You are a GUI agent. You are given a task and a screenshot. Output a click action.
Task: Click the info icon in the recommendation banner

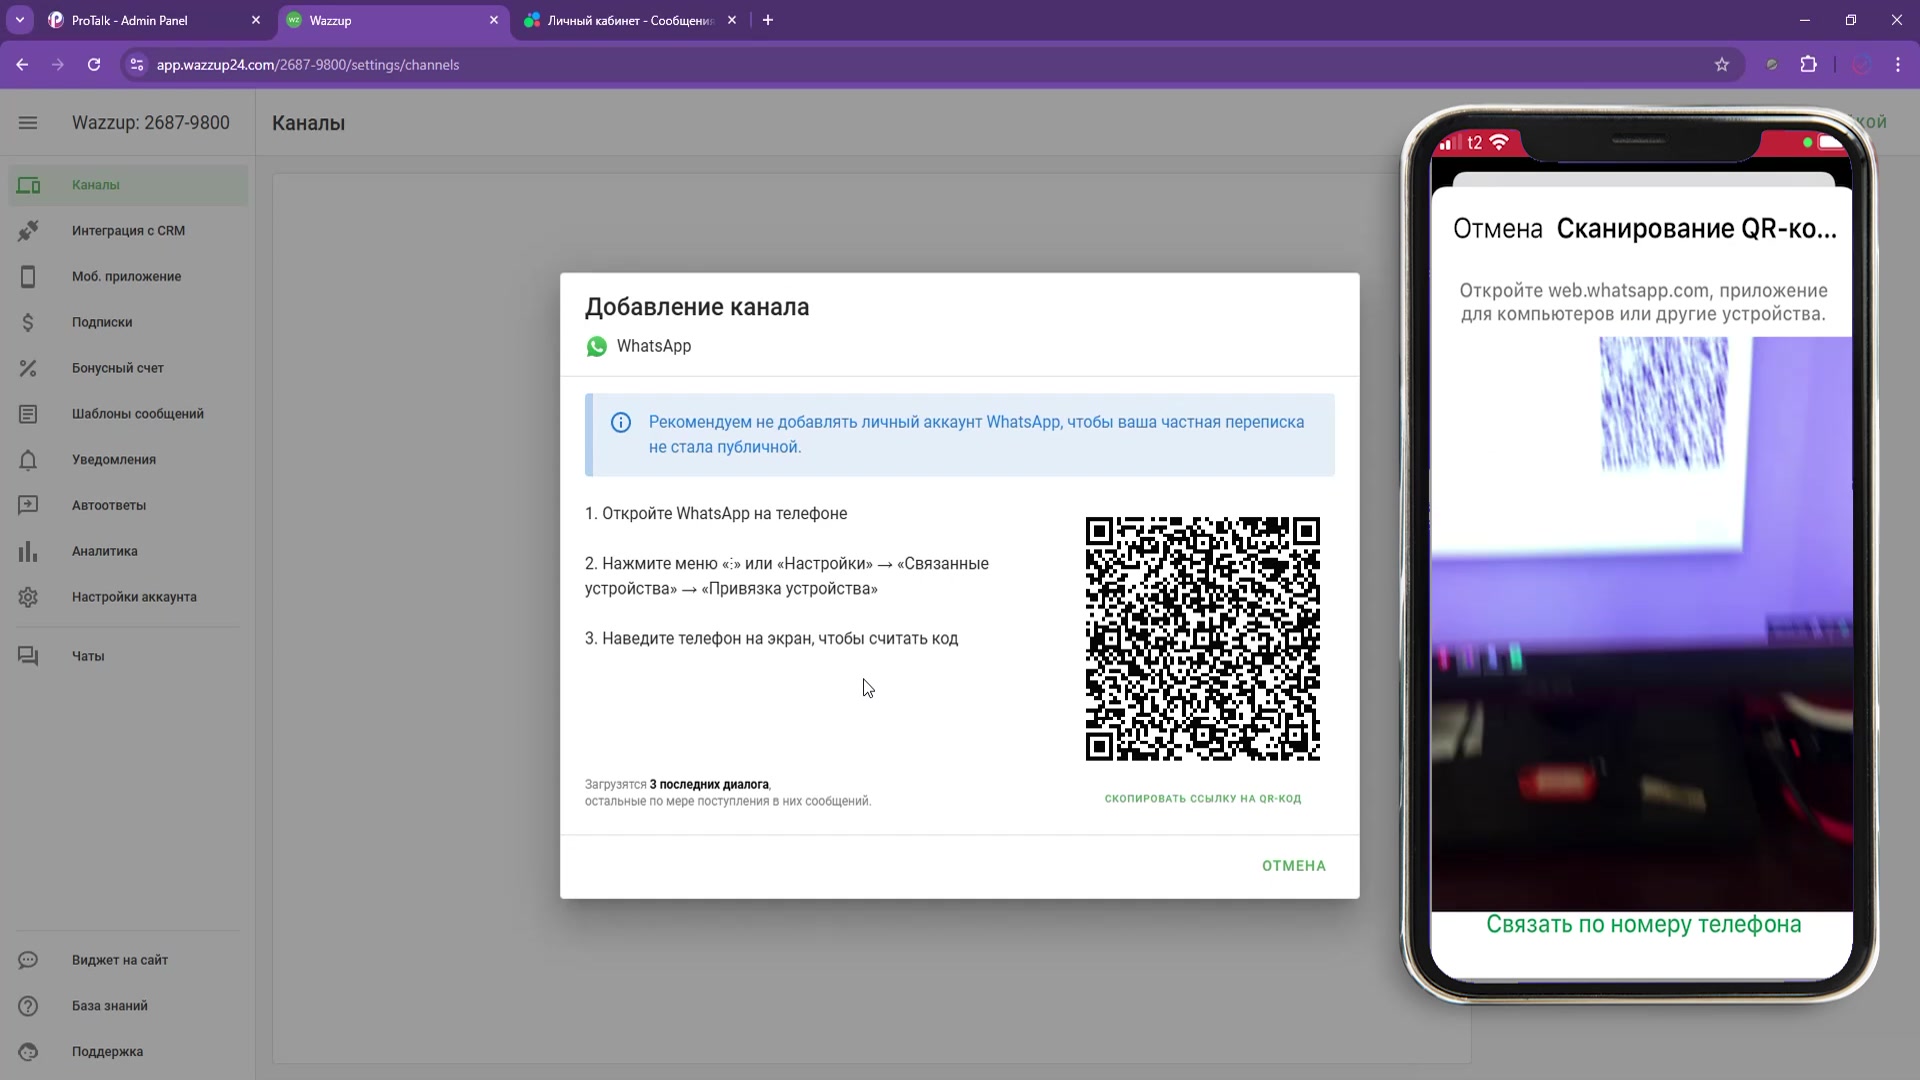[621, 423]
